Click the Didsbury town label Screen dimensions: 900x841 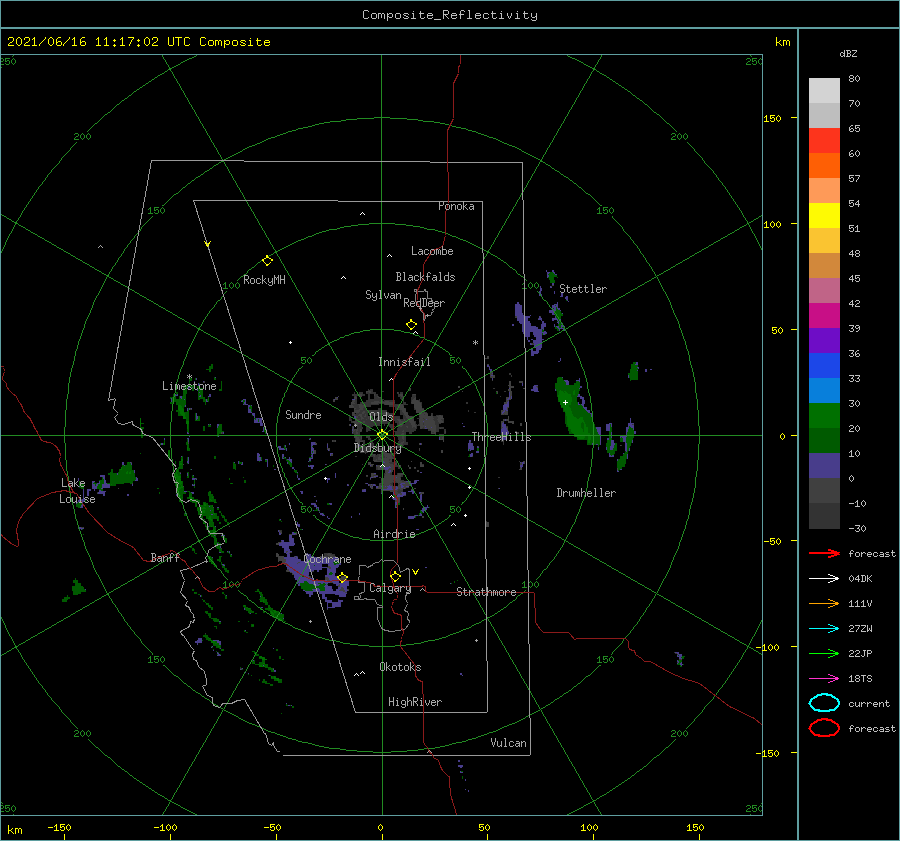[378, 448]
